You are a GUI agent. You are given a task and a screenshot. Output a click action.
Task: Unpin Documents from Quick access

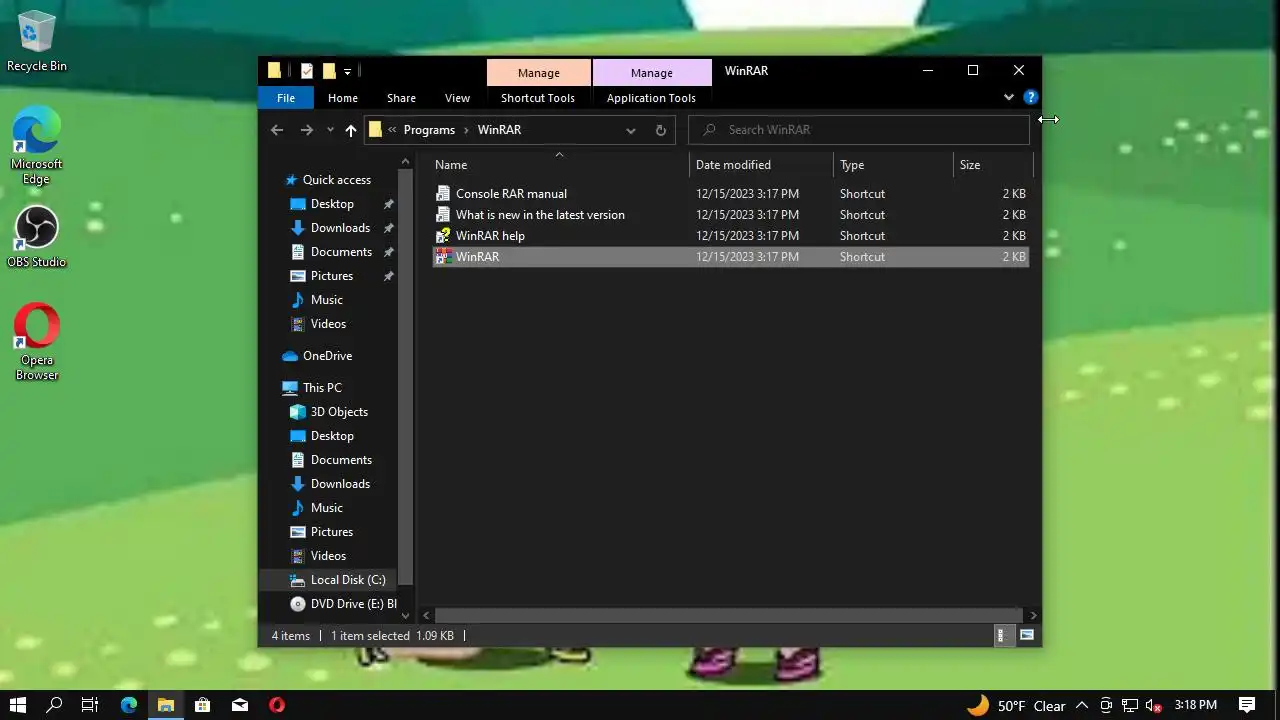coord(389,252)
